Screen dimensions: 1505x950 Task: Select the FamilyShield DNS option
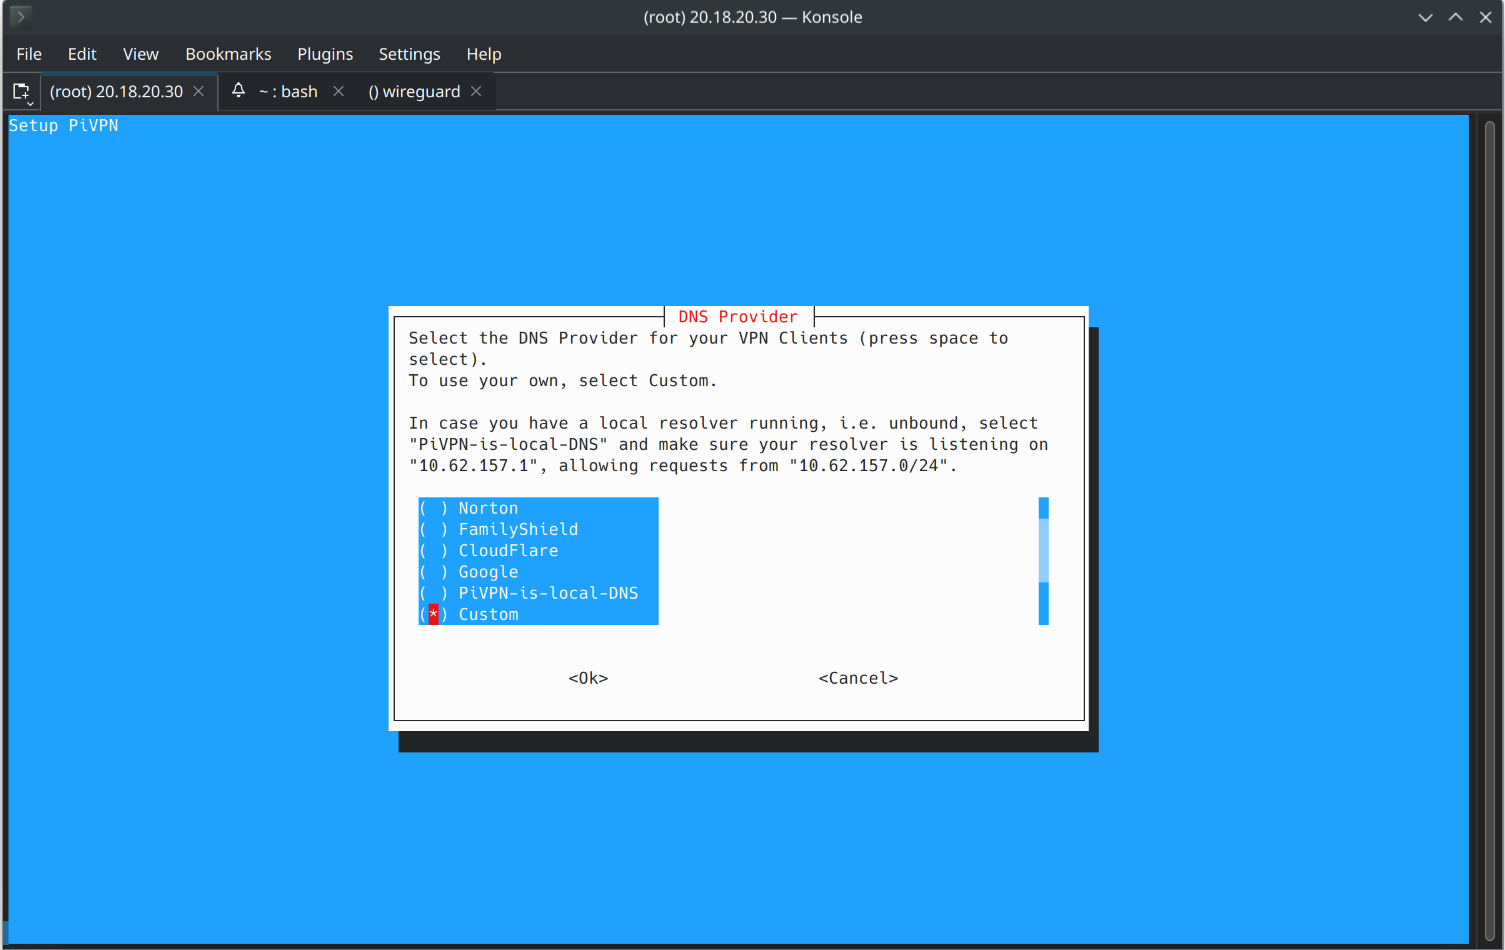click(538, 529)
